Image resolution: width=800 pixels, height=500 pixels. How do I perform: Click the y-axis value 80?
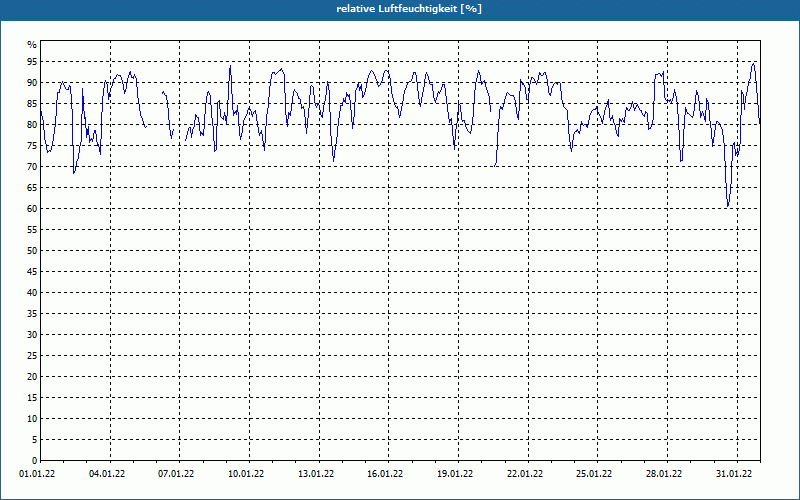32,124
